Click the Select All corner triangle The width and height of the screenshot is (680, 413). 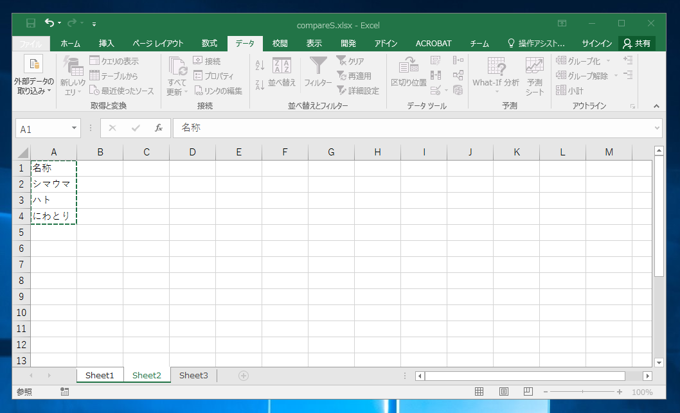tap(22, 152)
